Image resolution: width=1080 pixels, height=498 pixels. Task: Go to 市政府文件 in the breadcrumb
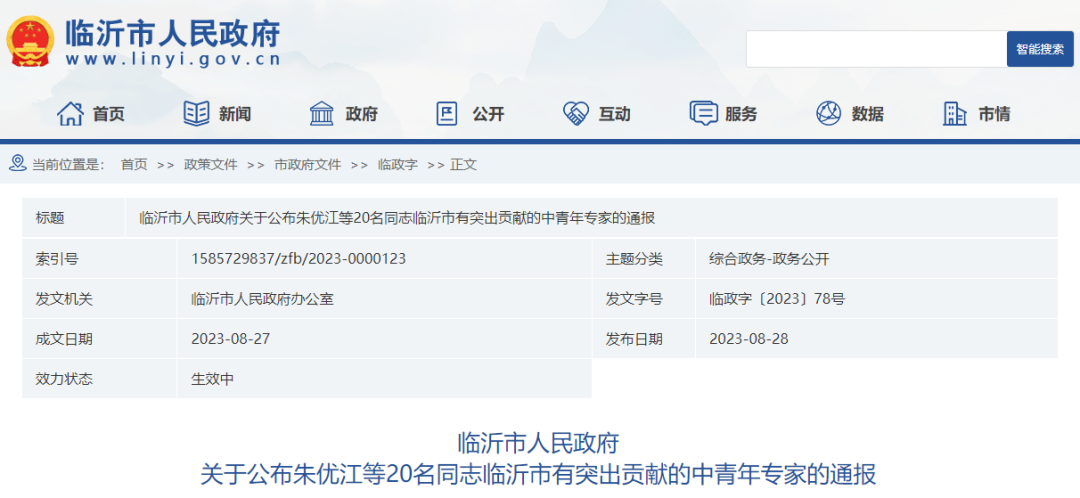point(308,165)
